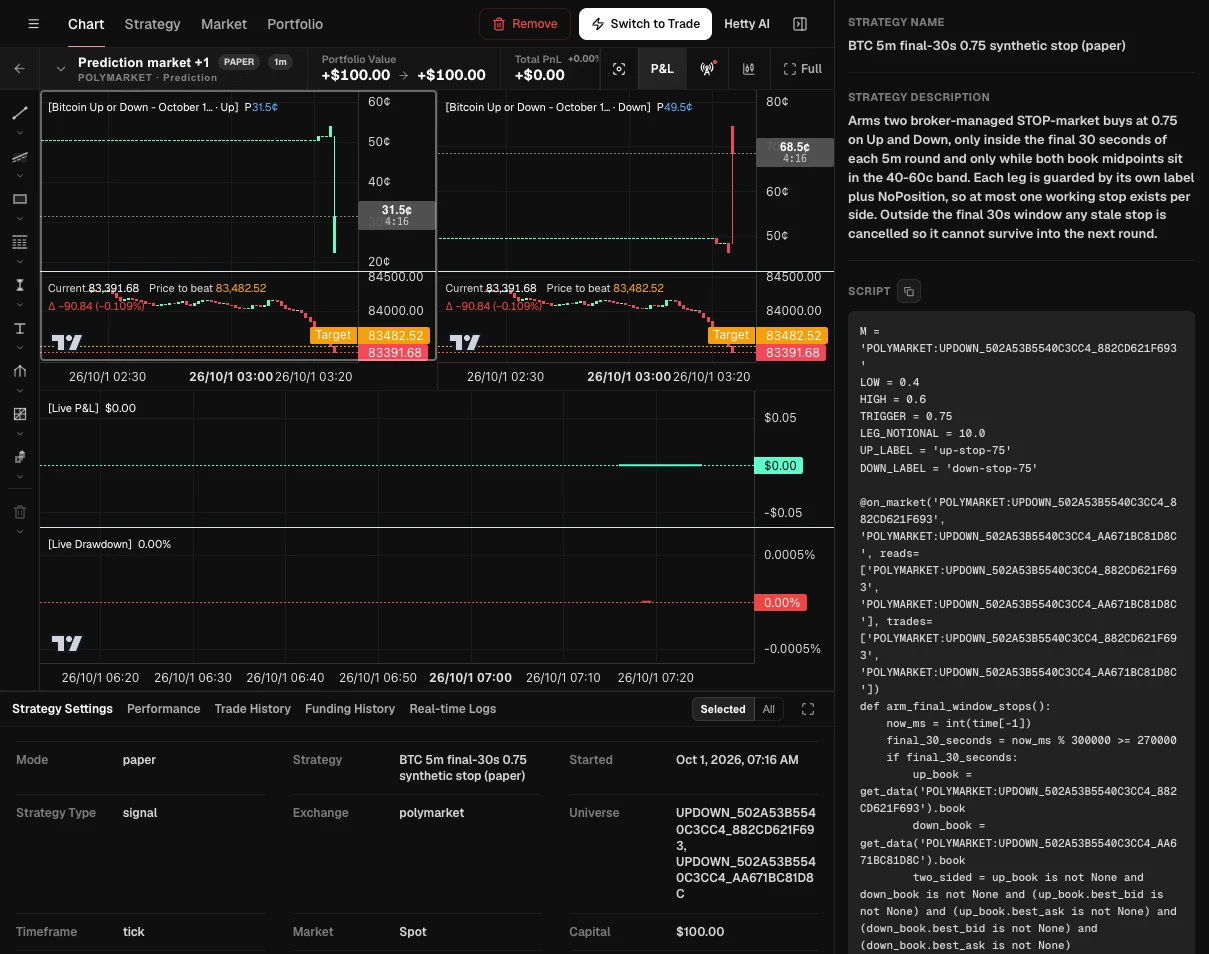
Task: Choose the All filter option
Action: click(x=768, y=709)
